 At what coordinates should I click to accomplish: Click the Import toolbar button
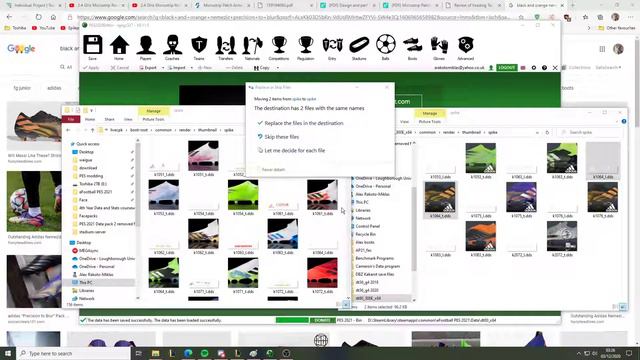[x=176, y=68]
